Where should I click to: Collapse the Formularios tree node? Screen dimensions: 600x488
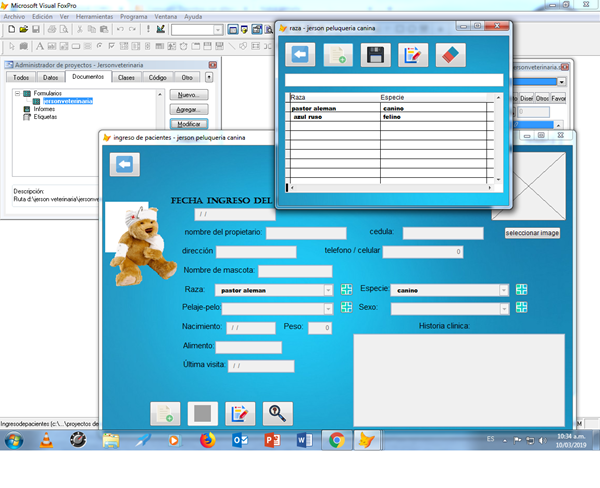(17, 93)
